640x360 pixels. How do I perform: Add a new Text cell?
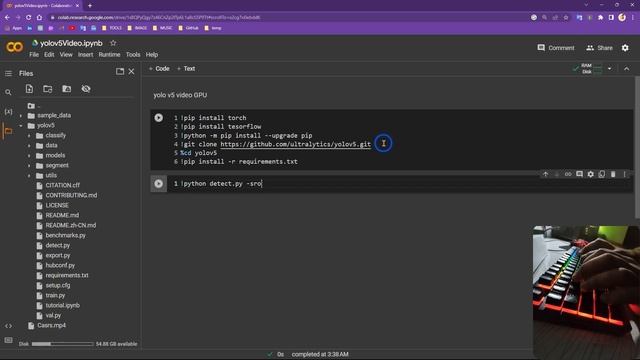click(x=186, y=69)
